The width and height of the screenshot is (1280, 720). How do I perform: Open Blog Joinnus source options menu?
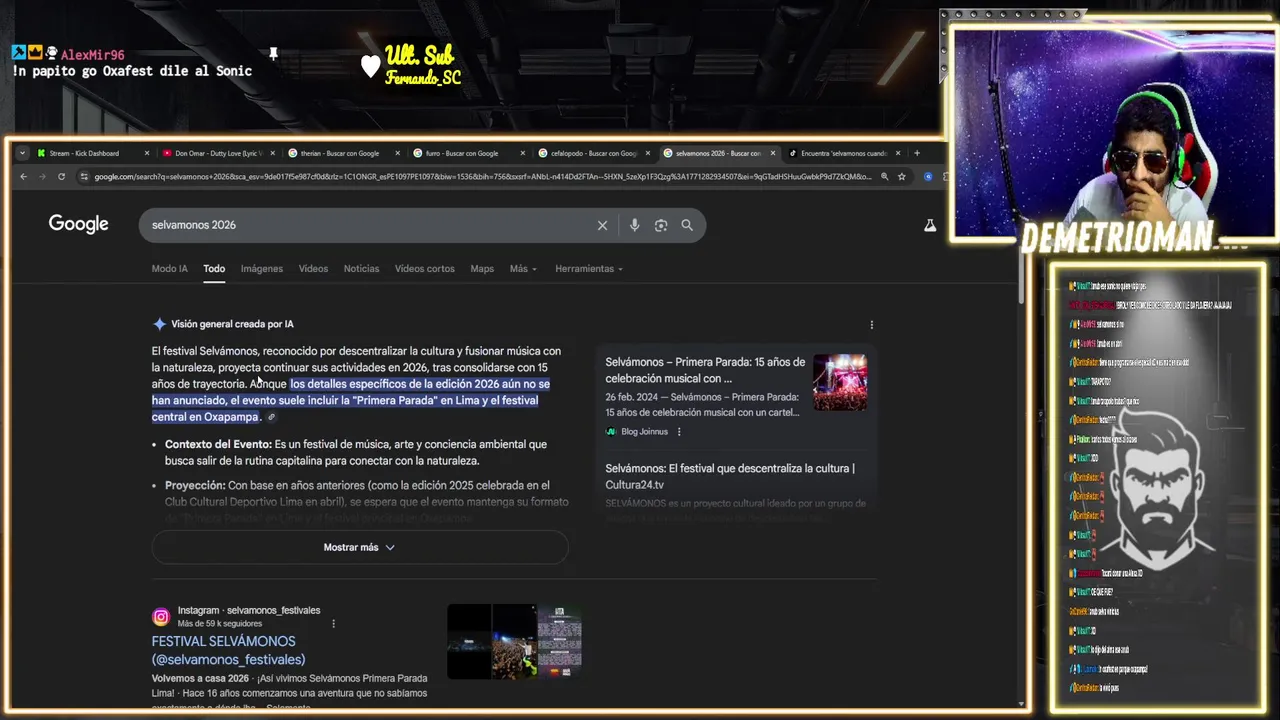coord(679,432)
